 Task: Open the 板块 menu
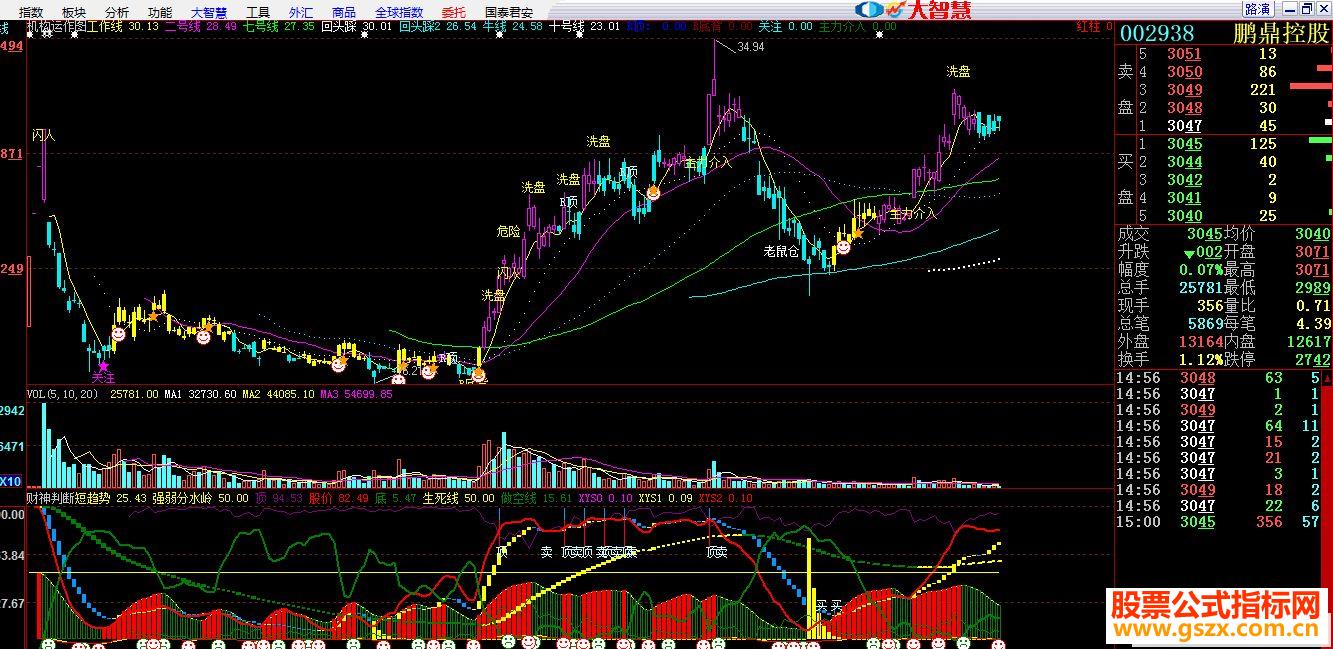[x=74, y=12]
